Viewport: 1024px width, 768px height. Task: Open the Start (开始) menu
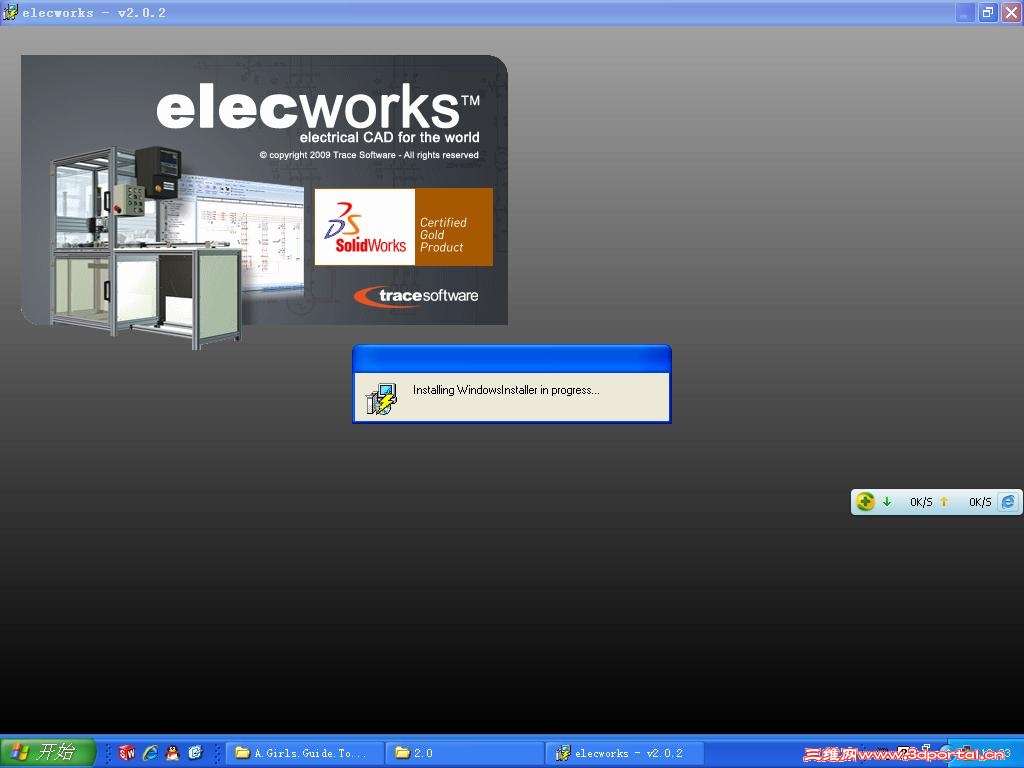click(48, 752)
